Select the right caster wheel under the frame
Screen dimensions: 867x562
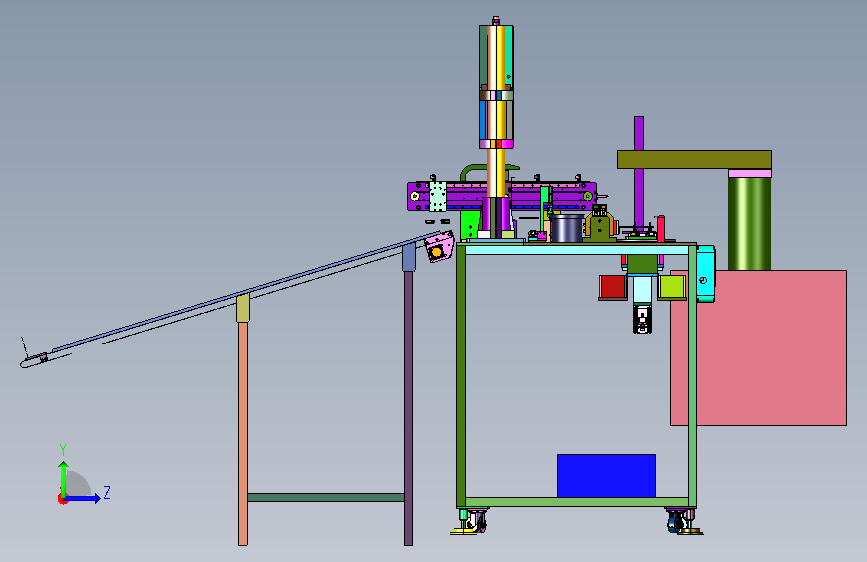[676, 521]
